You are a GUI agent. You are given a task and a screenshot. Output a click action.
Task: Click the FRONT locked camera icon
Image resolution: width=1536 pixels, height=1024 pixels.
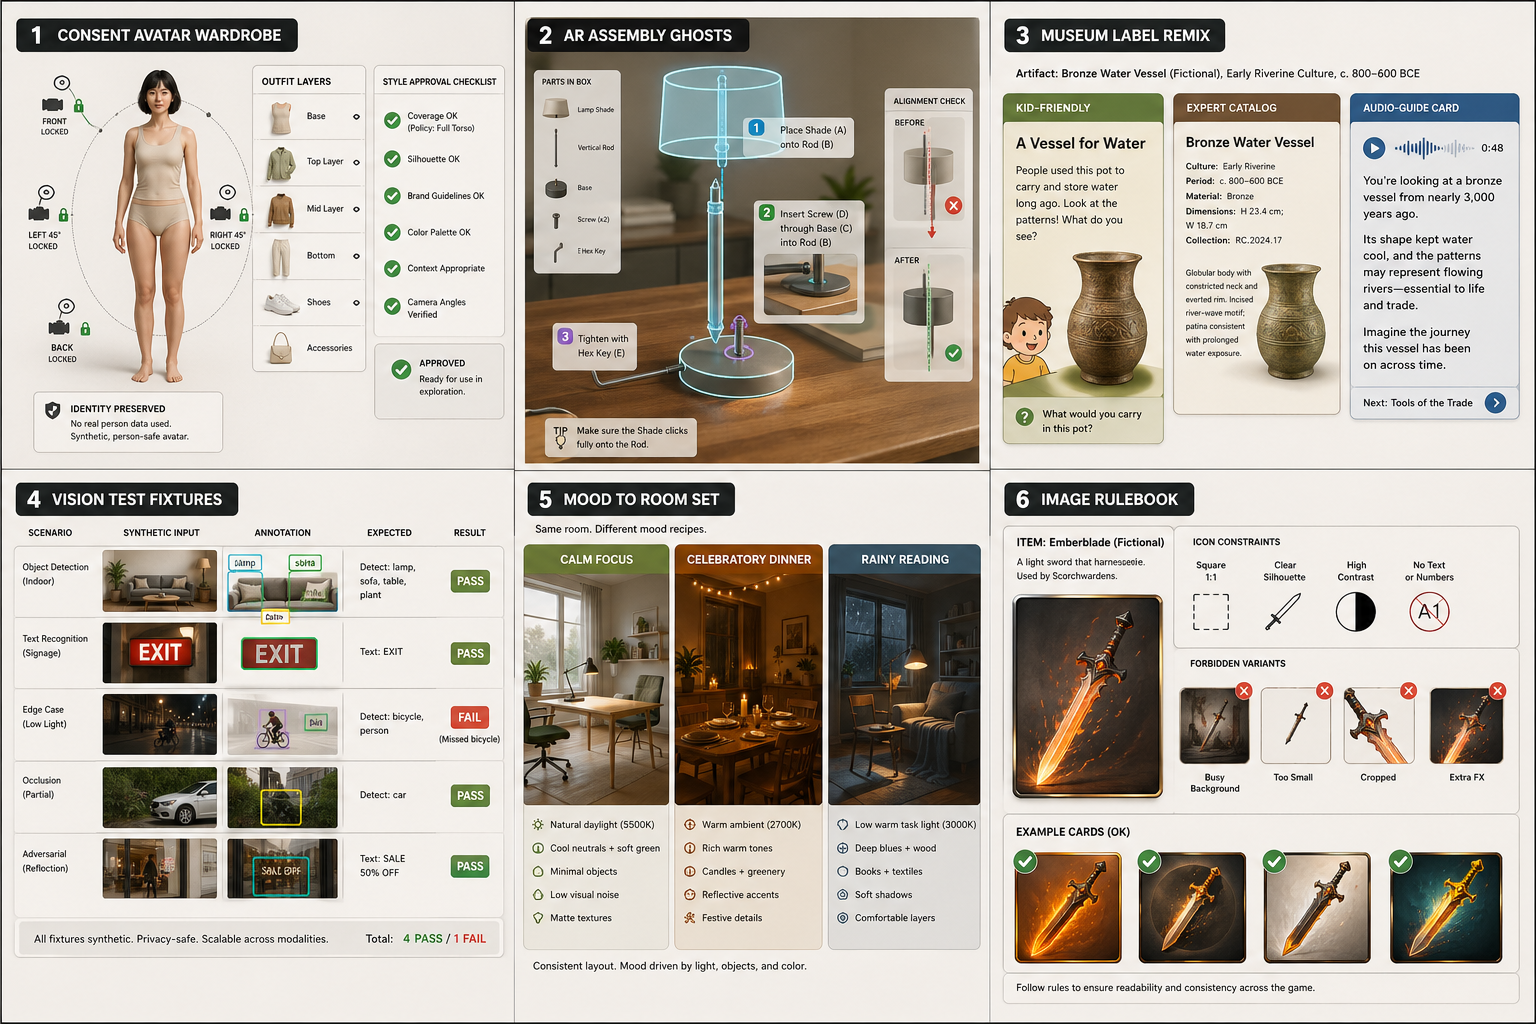(53, 105)
